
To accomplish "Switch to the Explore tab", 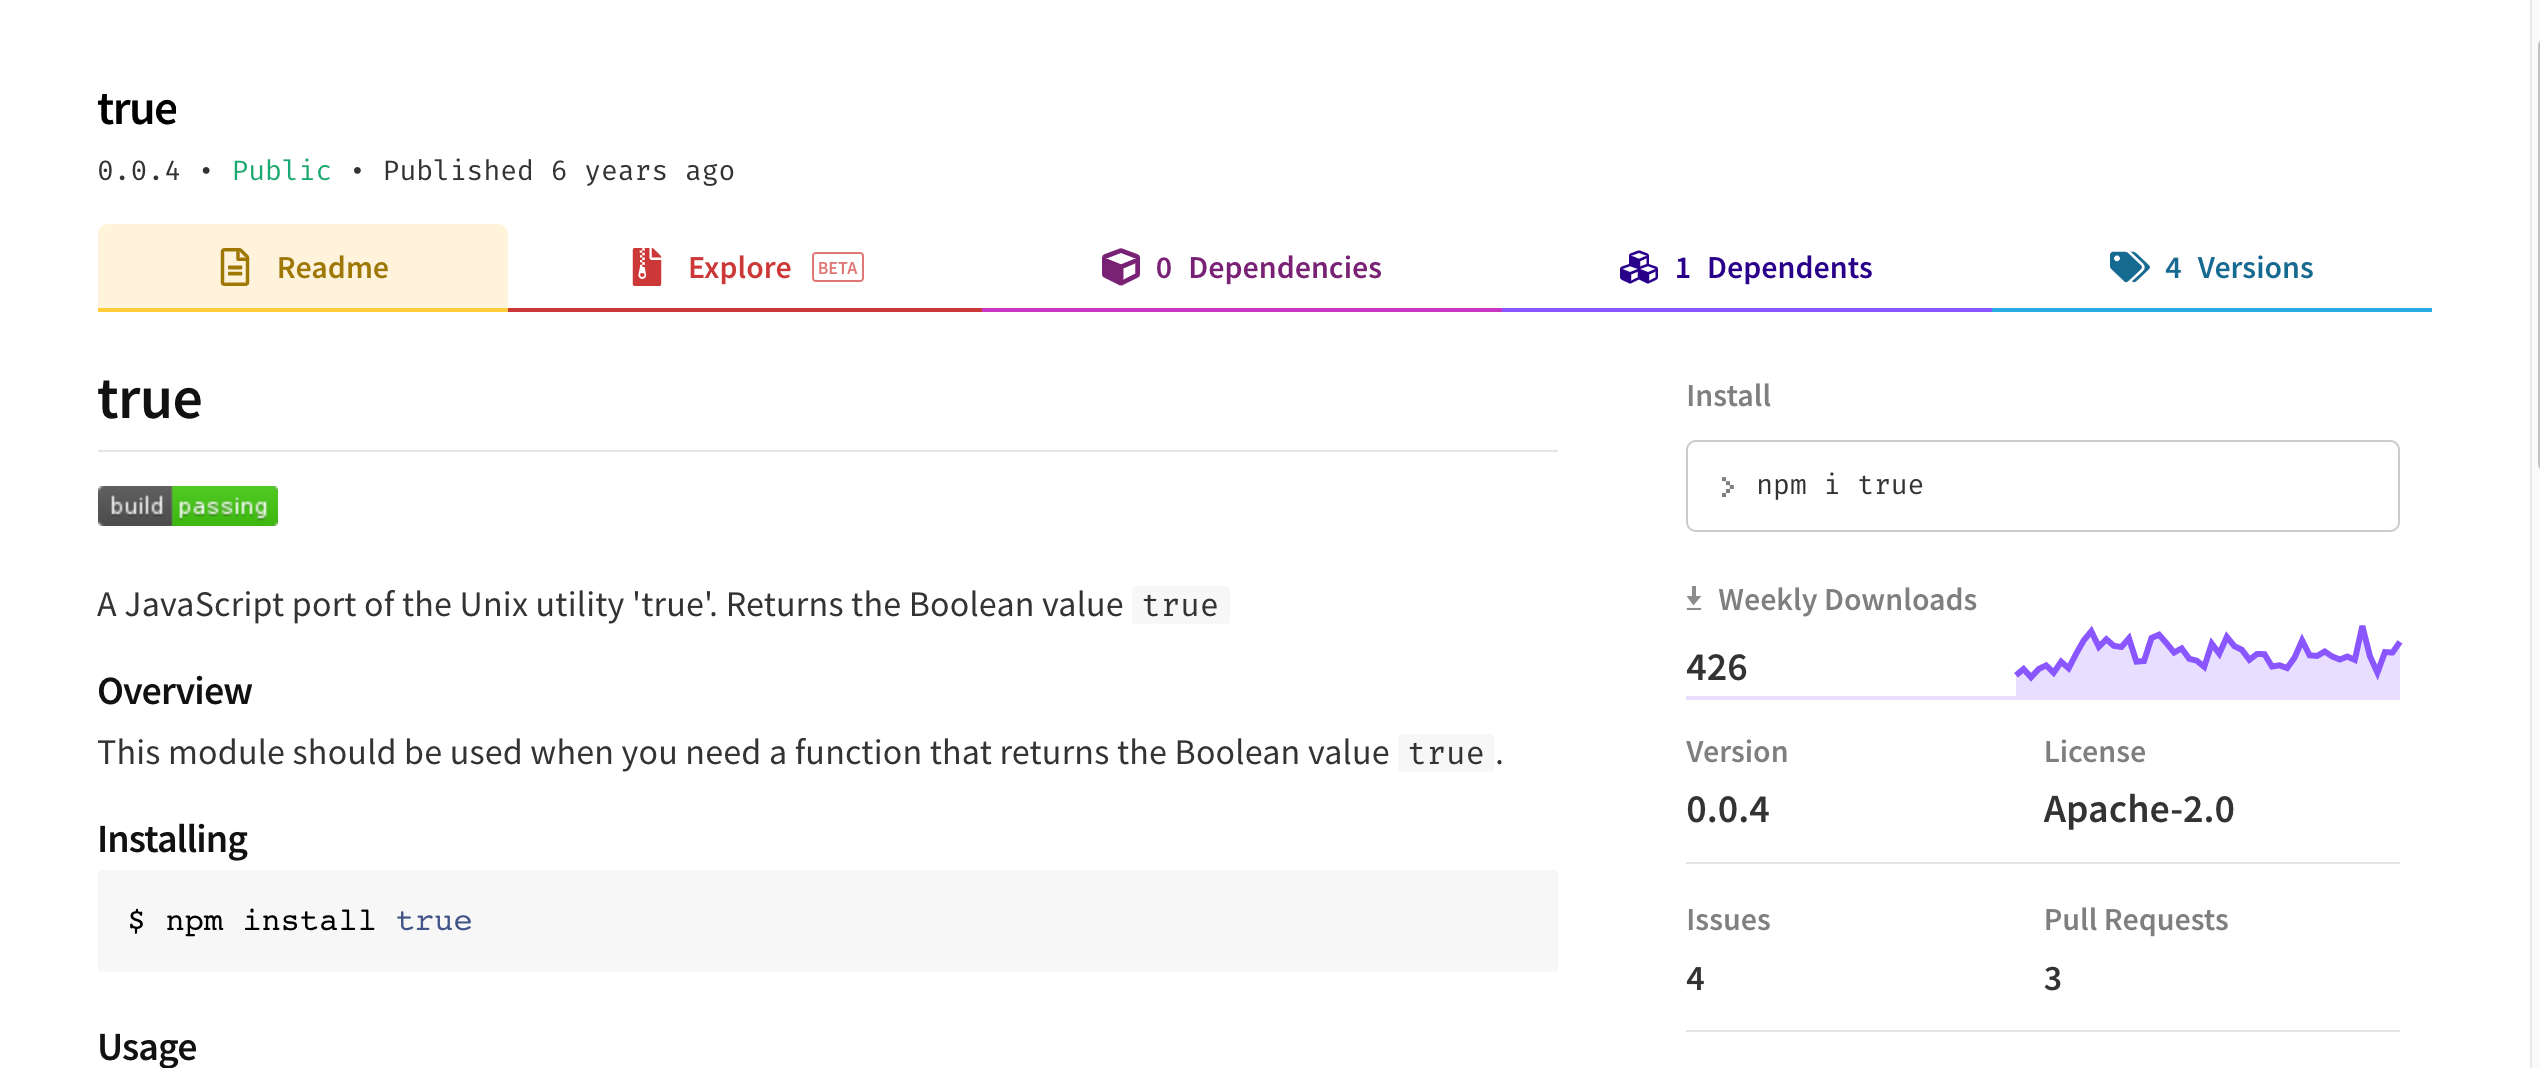I will pyautogui.click(x=740, y=267).
